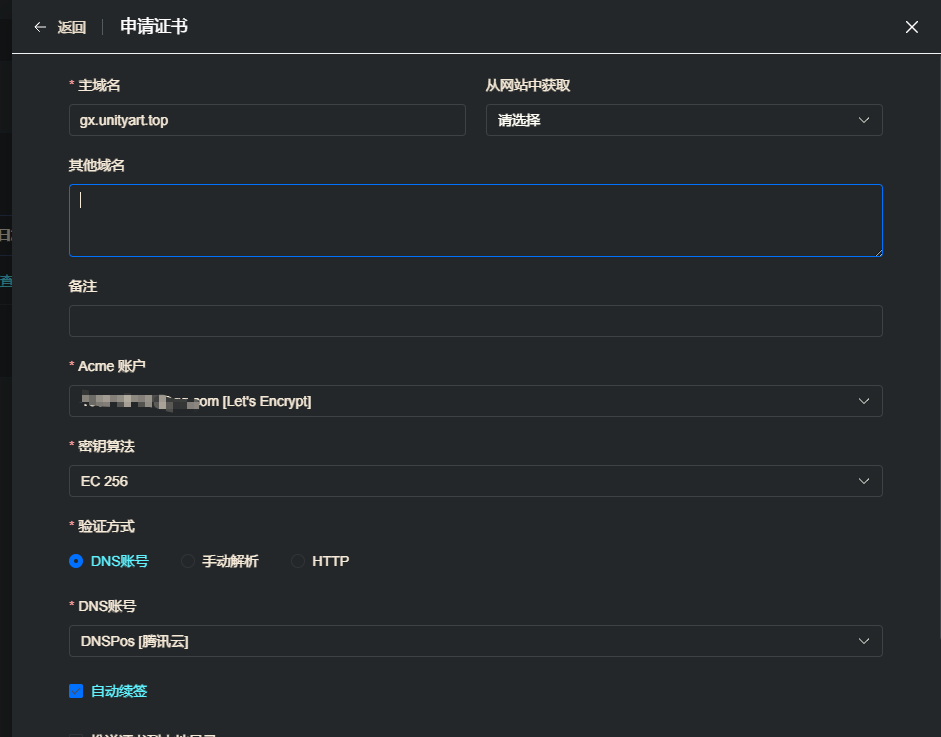
Task: Click the 主域名 field containing gx.unityart.top
Action: tap(266, 120)
